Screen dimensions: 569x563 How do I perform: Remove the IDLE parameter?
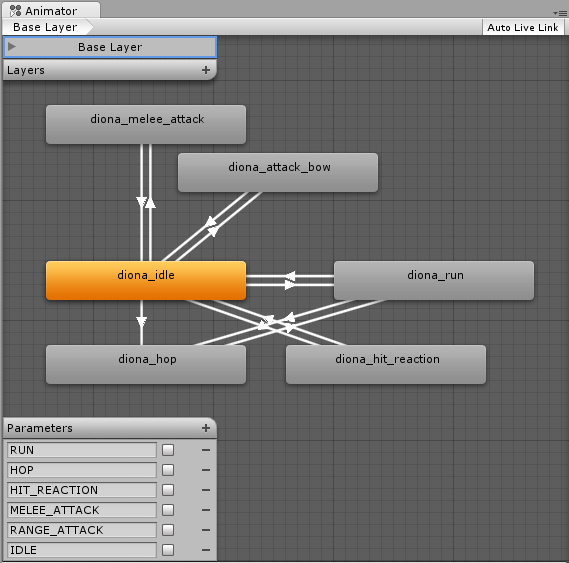point(206,550)
